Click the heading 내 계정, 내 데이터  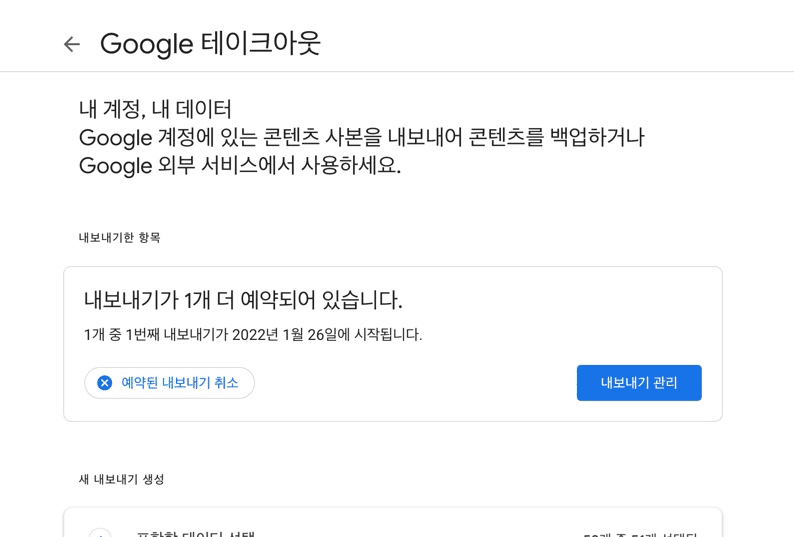coord(155,109)
